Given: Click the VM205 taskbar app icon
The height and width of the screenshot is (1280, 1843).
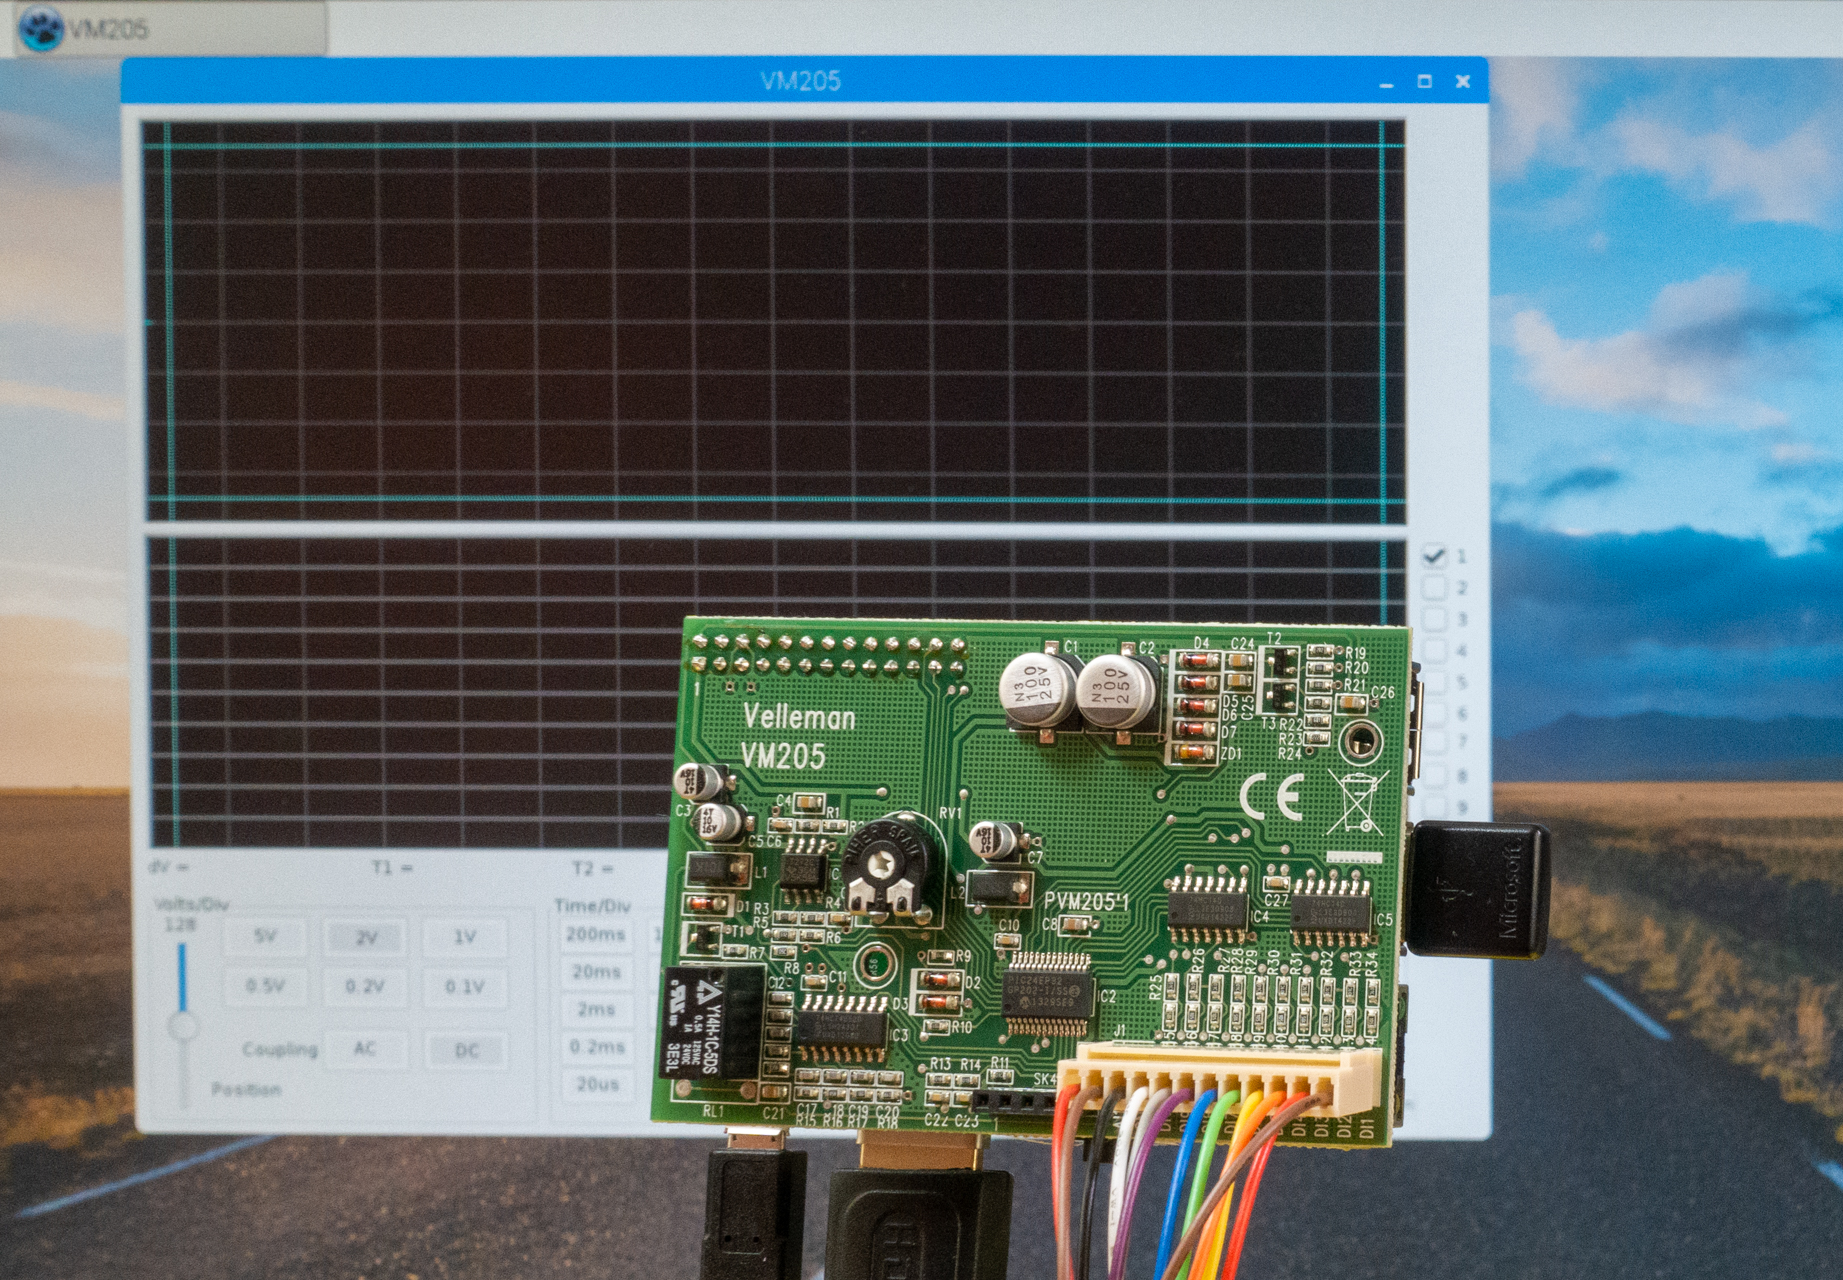Looking at the screenshot, I should 42,28.
